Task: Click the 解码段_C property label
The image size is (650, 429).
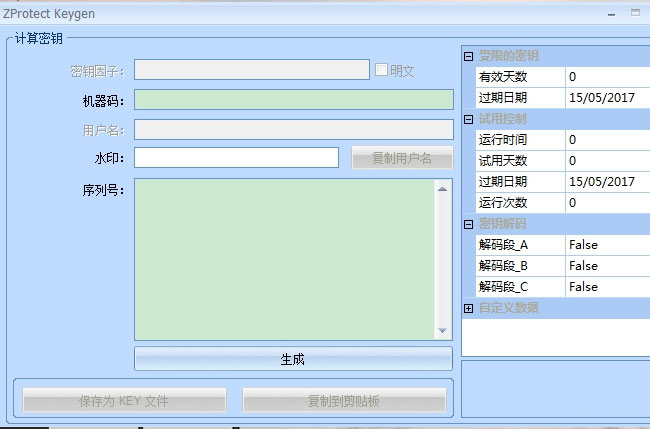Action: tap(503, 287)
